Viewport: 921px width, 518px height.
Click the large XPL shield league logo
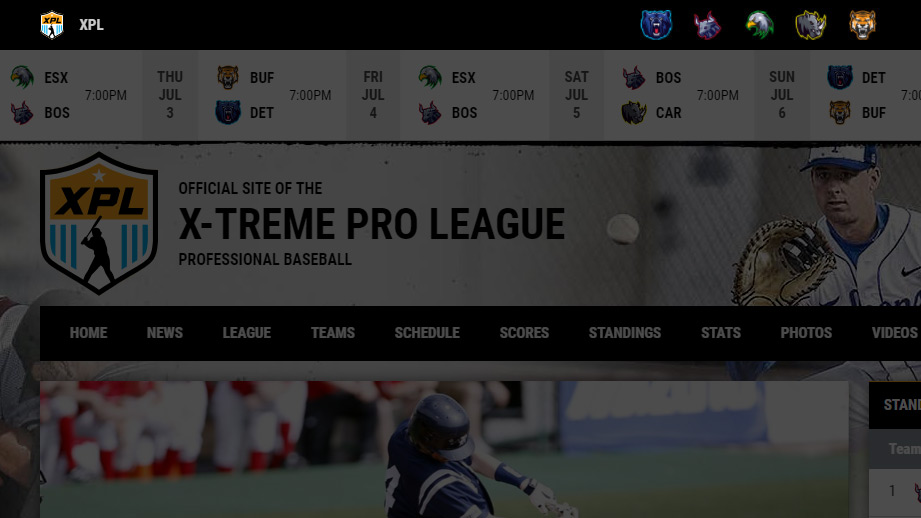coord(99,223)
